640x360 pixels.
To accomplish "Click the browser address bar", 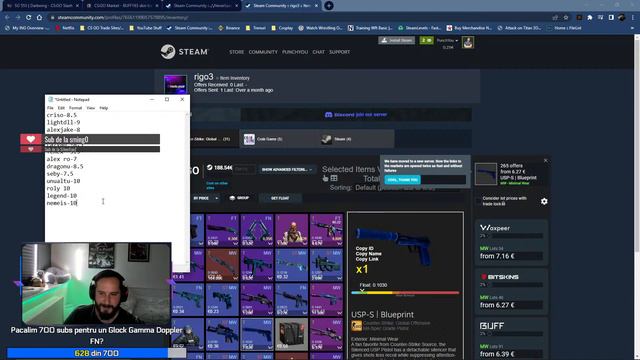I will tap(298, 18).
